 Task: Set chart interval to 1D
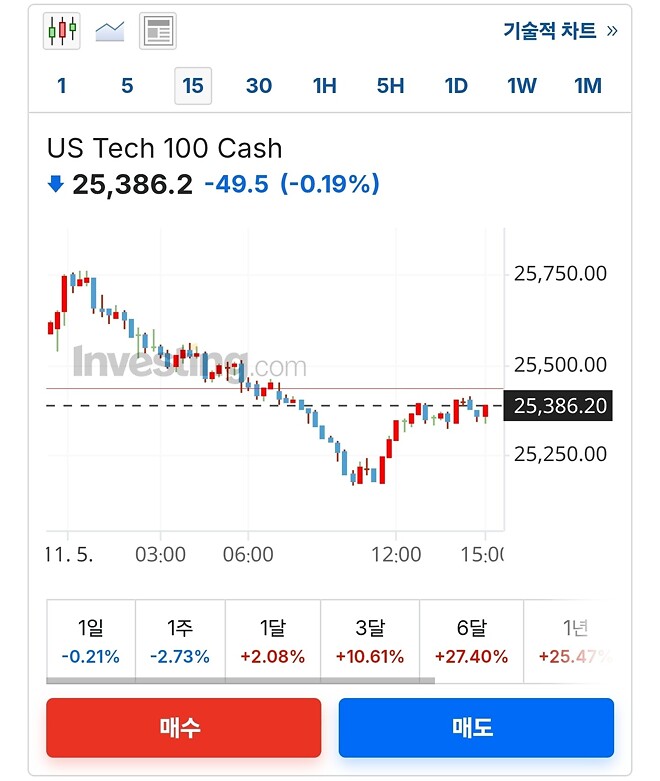pos(456,86)
